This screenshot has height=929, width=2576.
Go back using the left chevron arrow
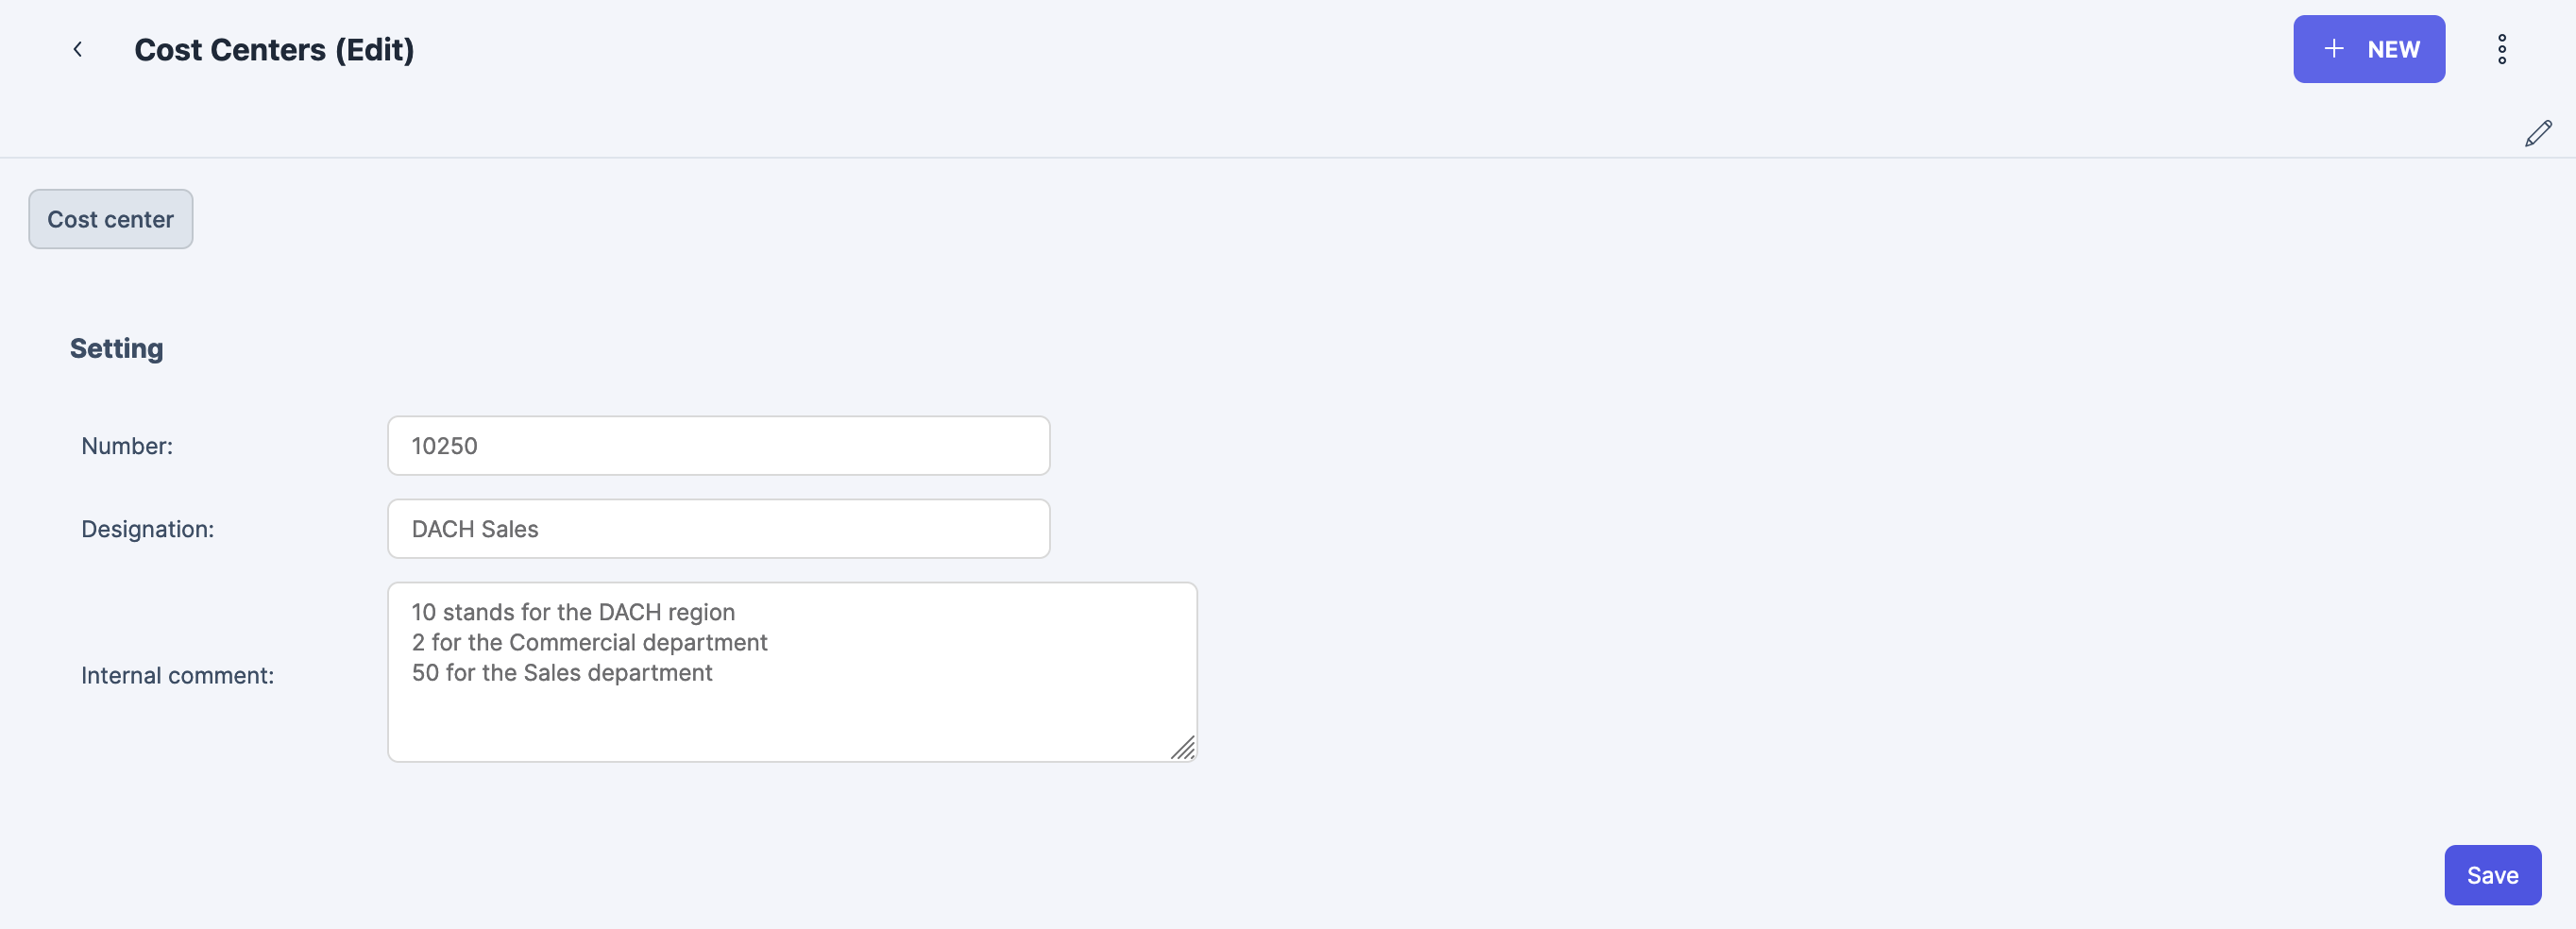point(77,49)
